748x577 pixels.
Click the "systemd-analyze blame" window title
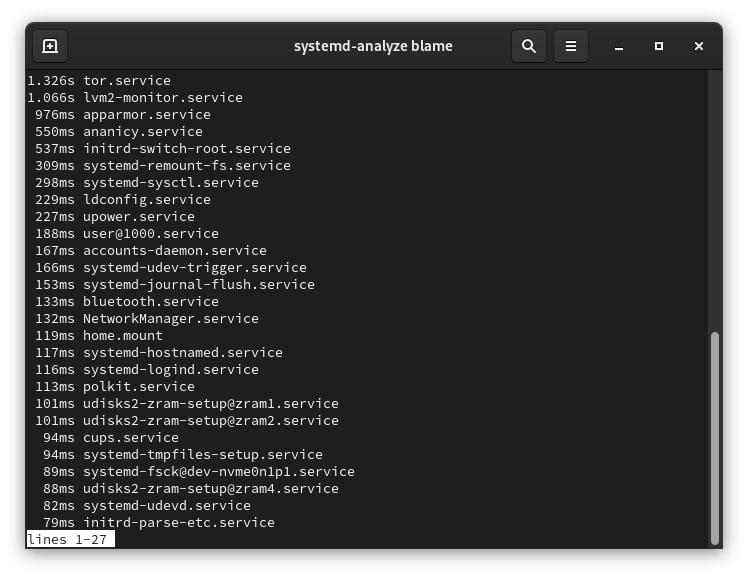(373, 46)
